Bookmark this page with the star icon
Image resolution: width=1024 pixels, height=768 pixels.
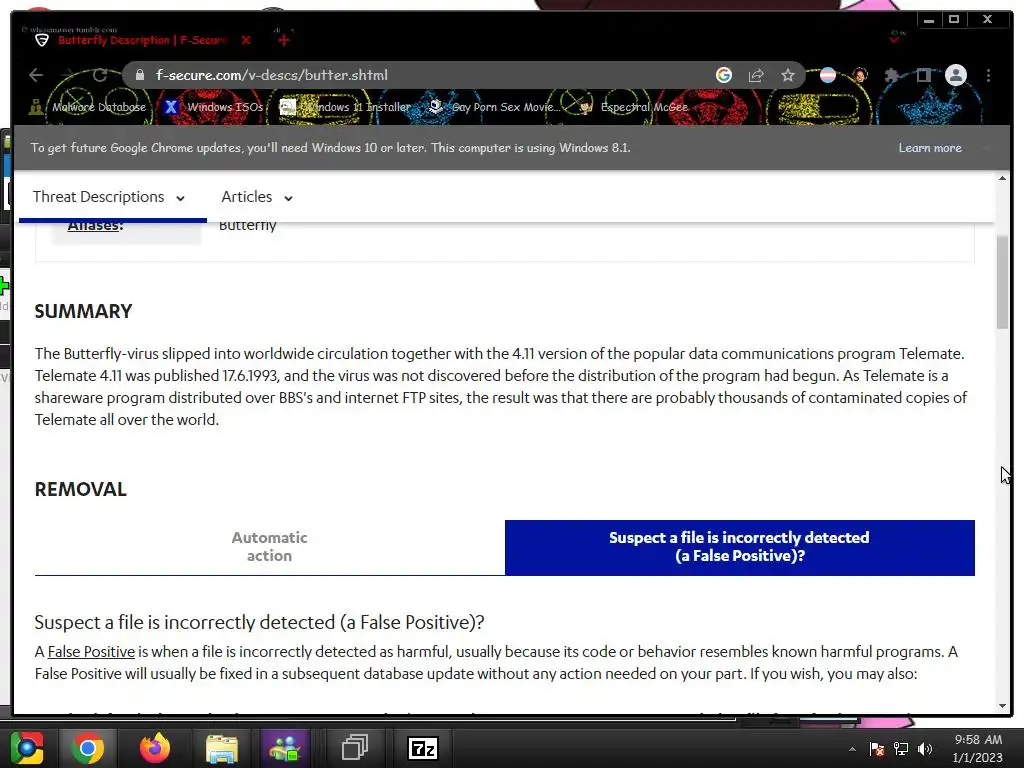coord(788,75)
